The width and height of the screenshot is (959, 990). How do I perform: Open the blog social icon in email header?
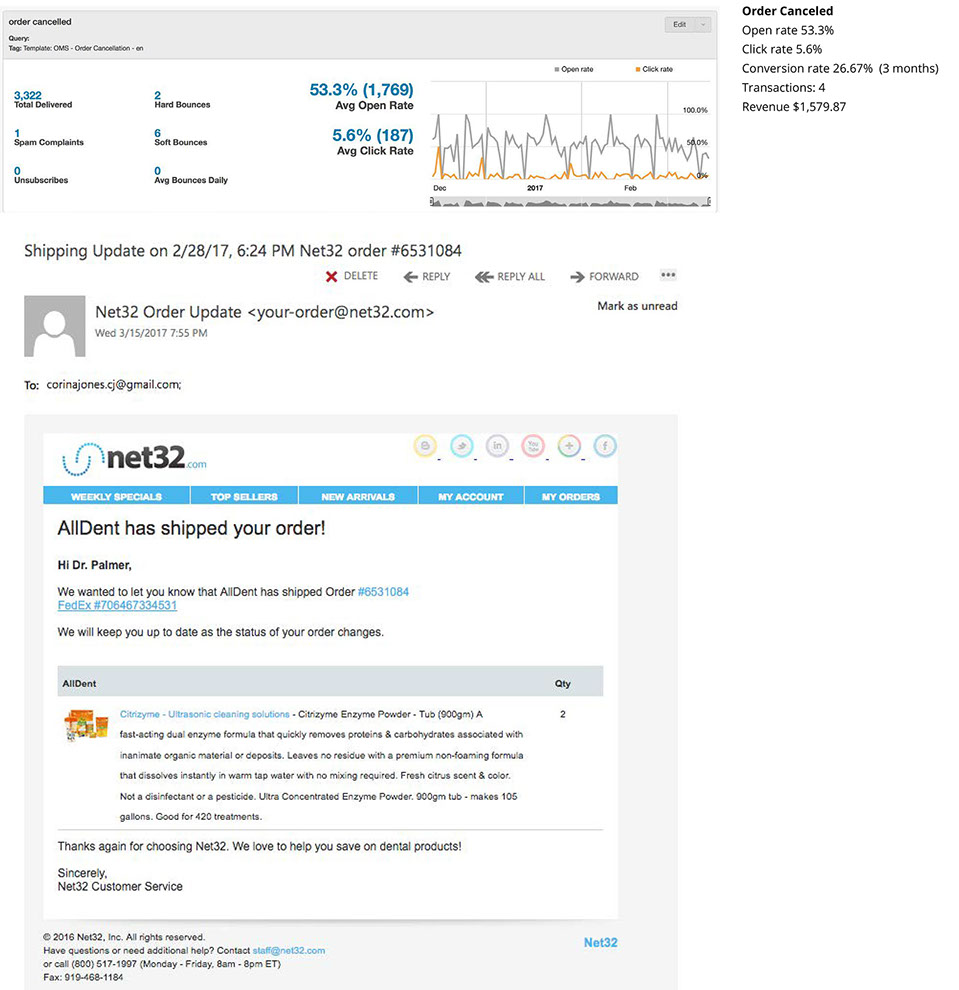(426, 446)
